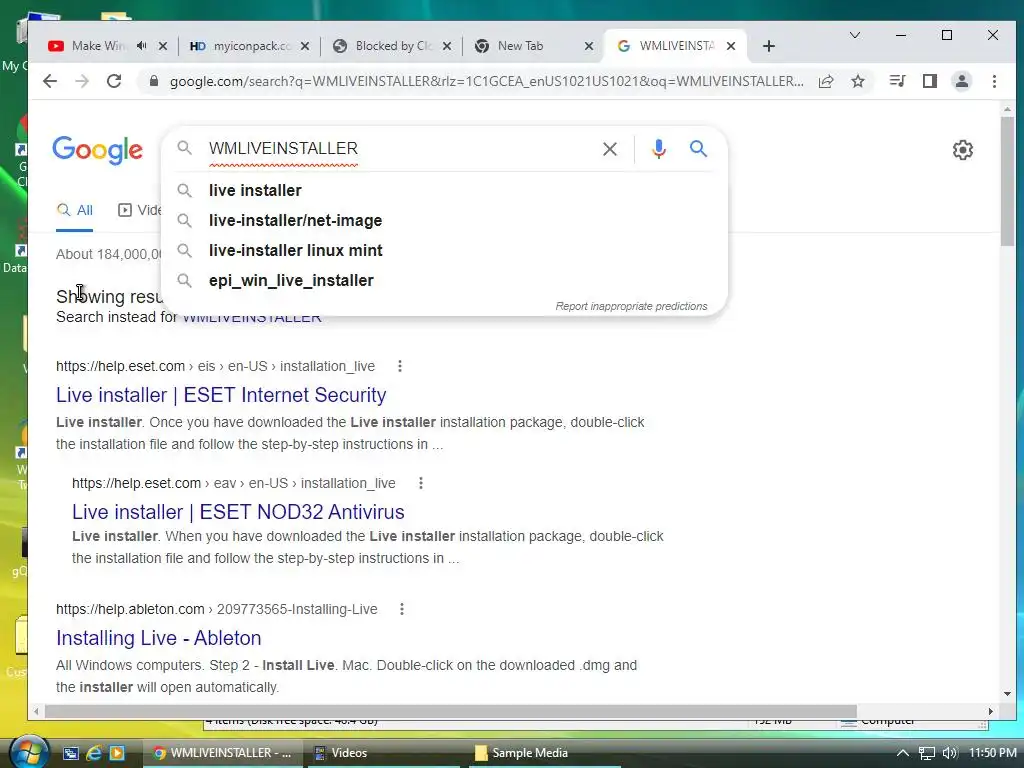Select the Videos results tab

tap(140, 210)
